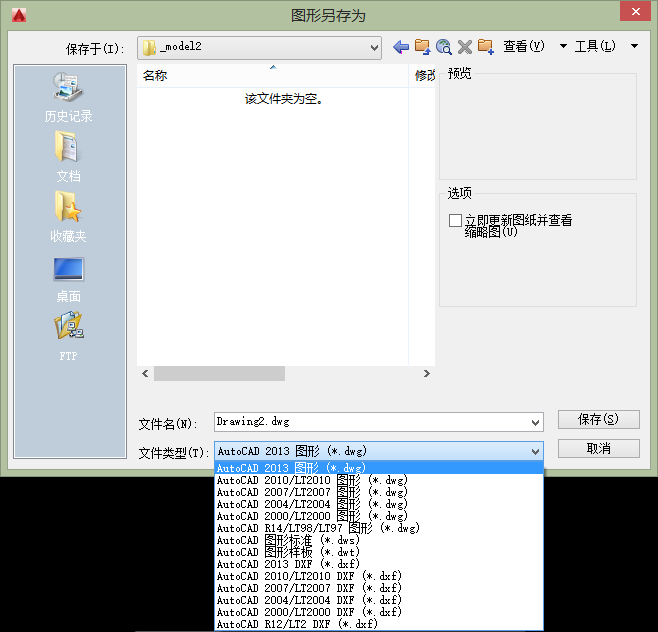Select AutoCAD 2000/LT2000 图形 (*.dwg)
This screenshot has width=658, height=632.
[x=379, y=516]
